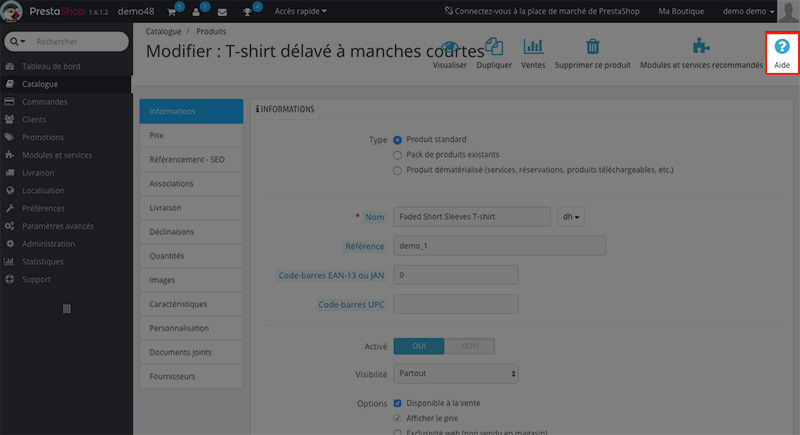The height and width of the screenshot is (435, 800).
Task: Click the Aide help icon
Action: pos(782,47)
